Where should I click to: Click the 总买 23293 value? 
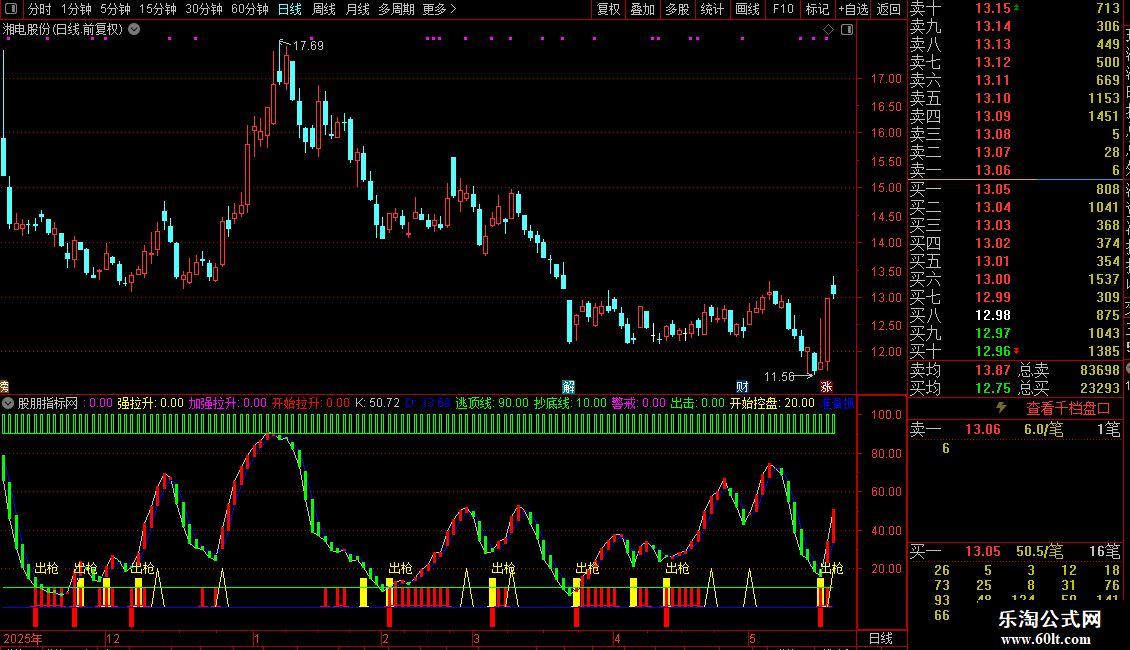pyautogui.click(x=1100, y=388)
